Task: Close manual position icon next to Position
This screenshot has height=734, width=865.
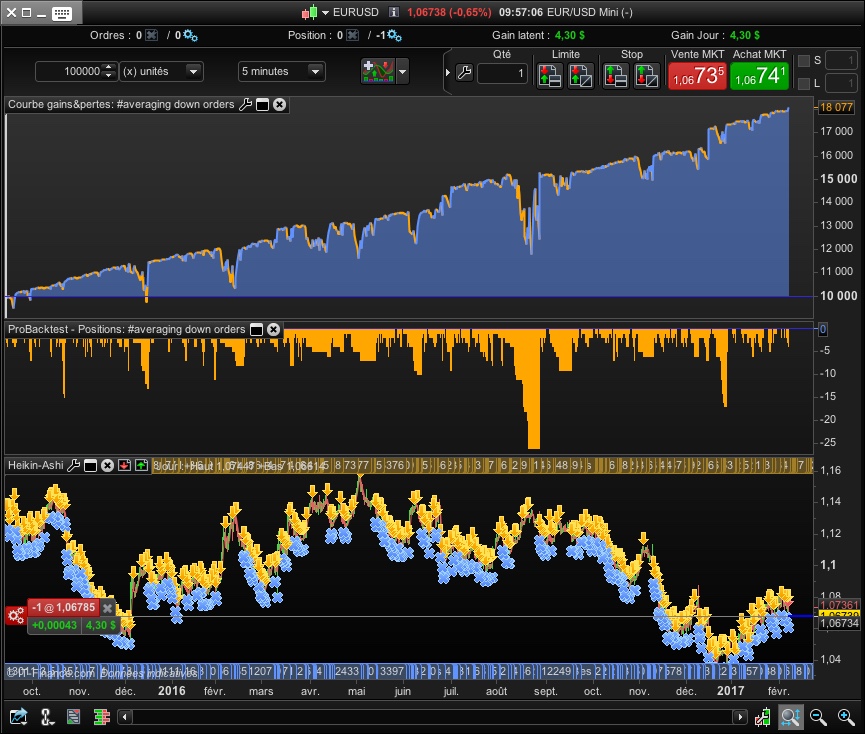Action: [x=352, y=35]
